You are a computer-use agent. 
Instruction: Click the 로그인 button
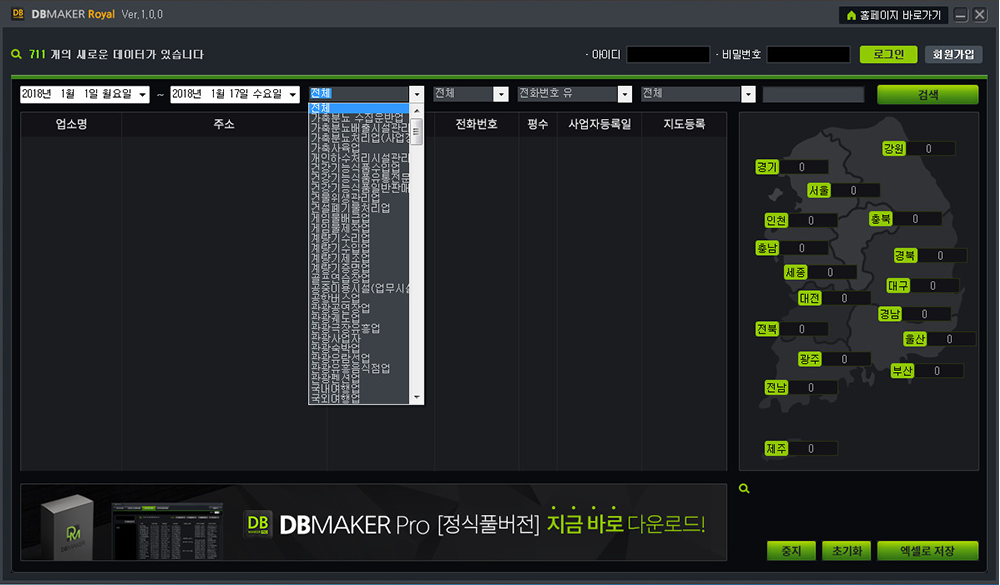[x=888, y=54]
